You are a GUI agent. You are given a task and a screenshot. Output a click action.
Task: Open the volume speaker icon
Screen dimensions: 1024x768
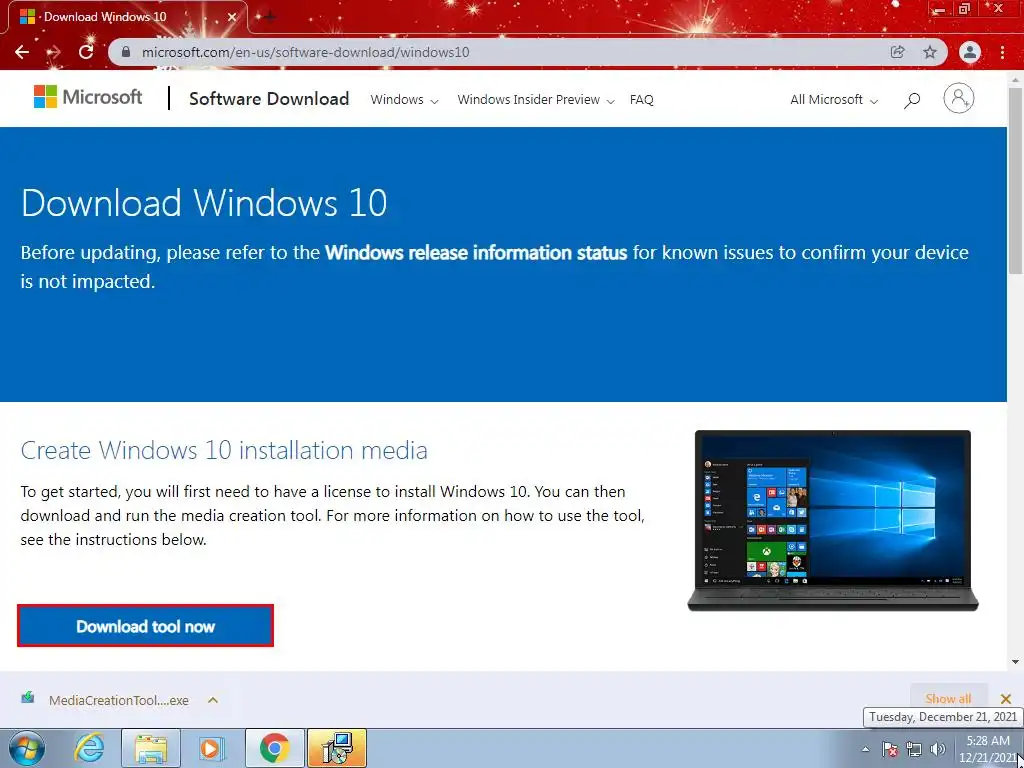click(x=938, y=749)
